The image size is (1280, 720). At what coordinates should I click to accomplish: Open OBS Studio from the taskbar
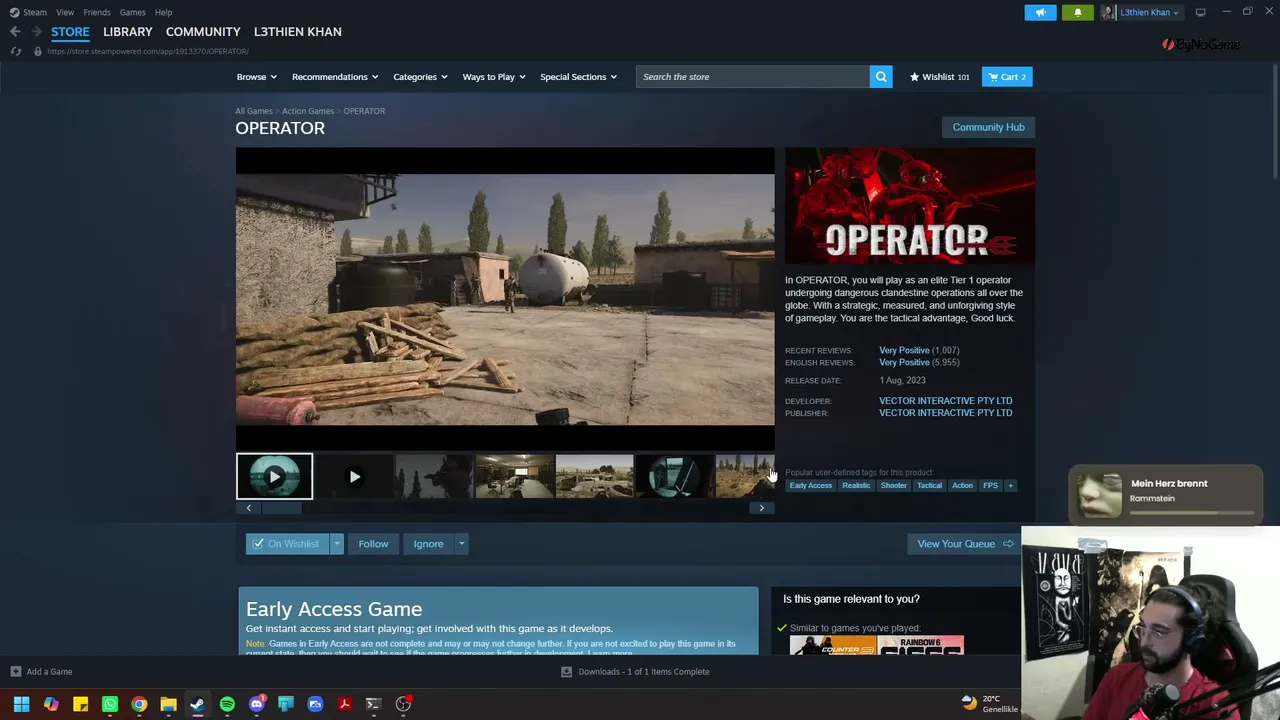pos(403,704)
